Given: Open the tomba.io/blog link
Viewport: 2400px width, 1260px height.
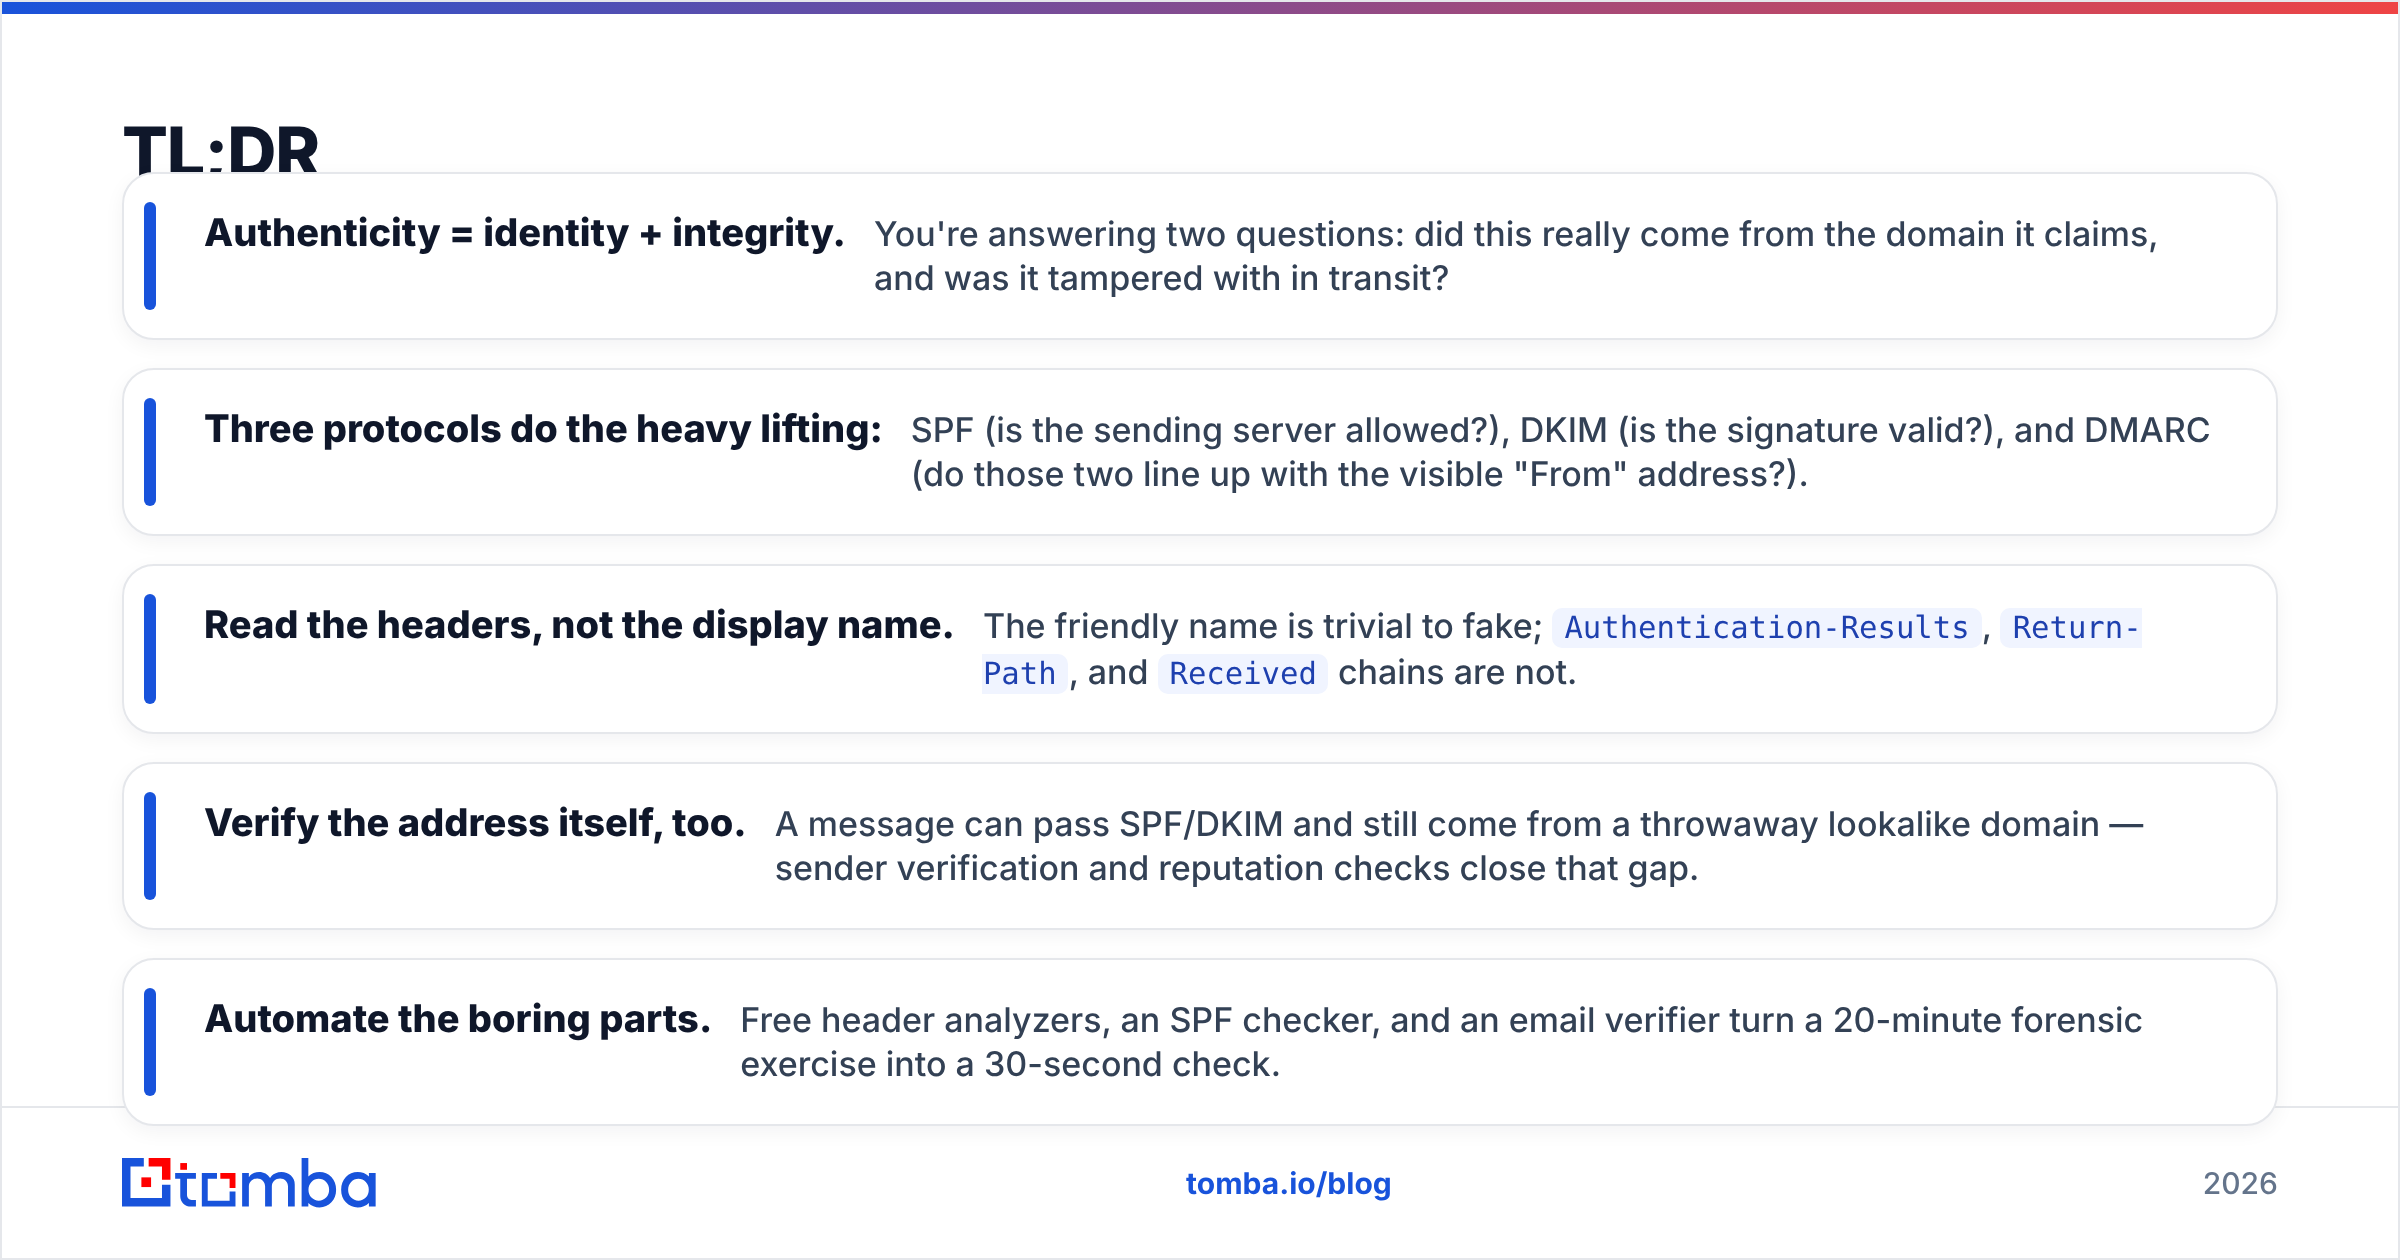Looking at the screenshot, I should click(1288, 1184).
